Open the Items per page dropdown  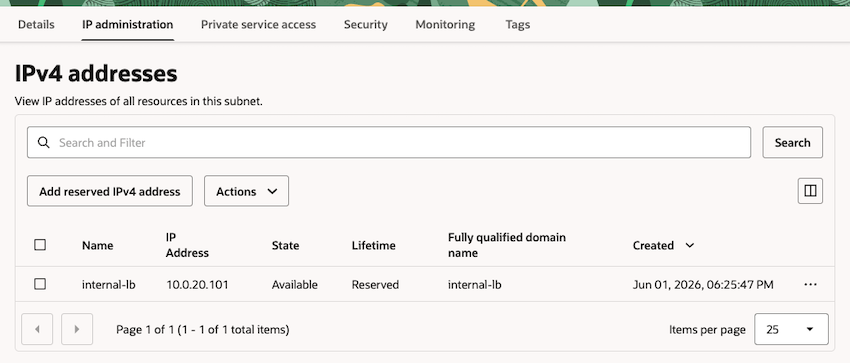pyautogui.click(x=791, y=329)
